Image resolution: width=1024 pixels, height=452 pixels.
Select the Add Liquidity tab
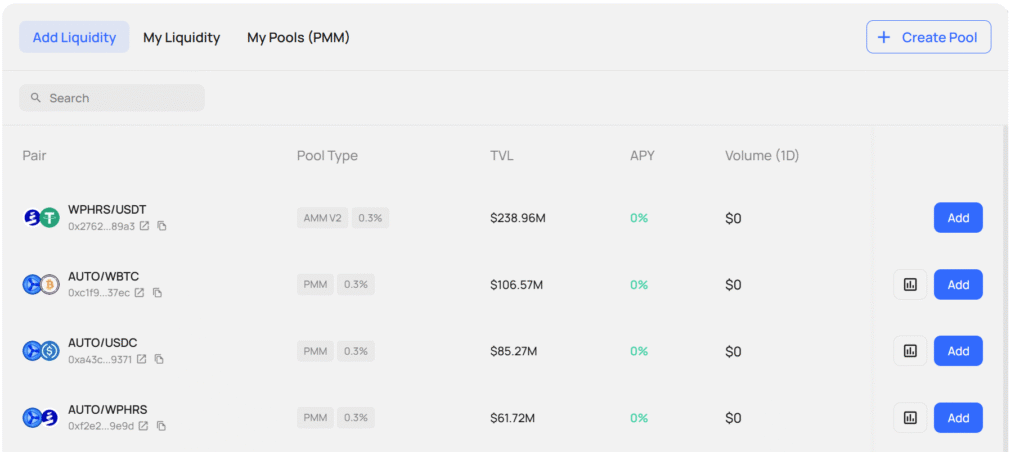pos(74,38)
